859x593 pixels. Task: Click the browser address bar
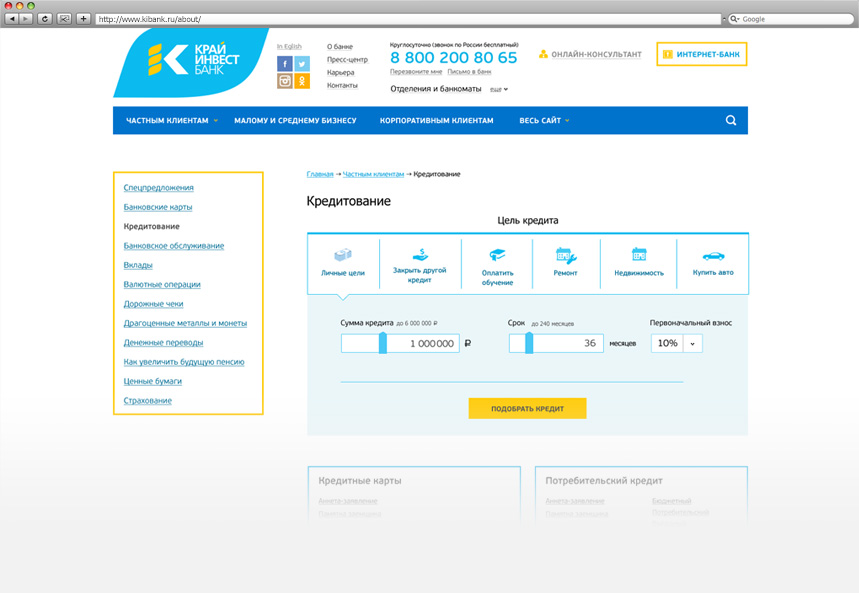point(409,19)
